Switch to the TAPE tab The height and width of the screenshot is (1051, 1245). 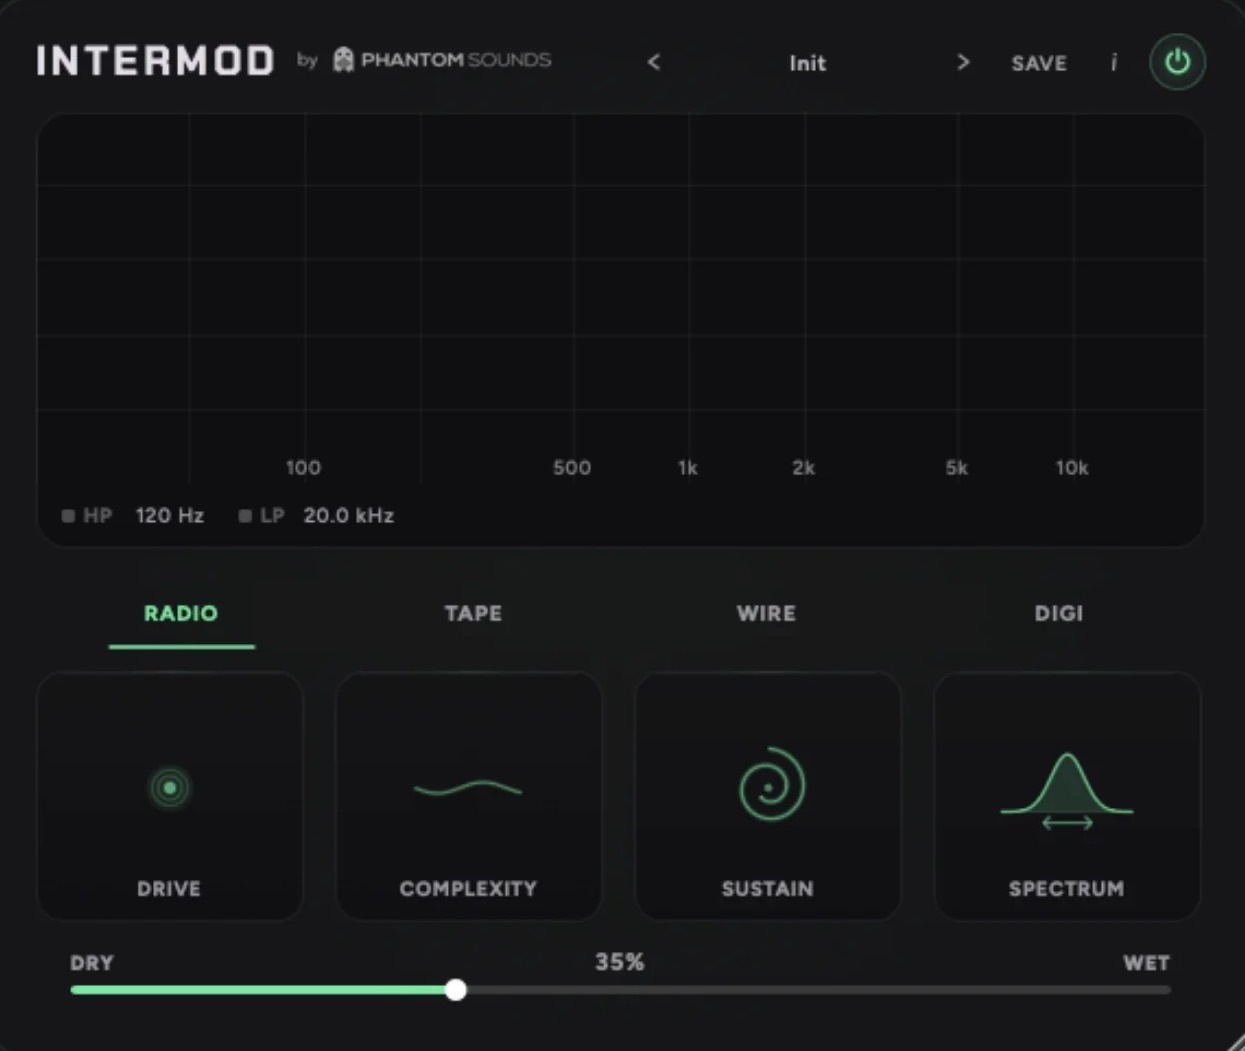(x=473, y=613)
